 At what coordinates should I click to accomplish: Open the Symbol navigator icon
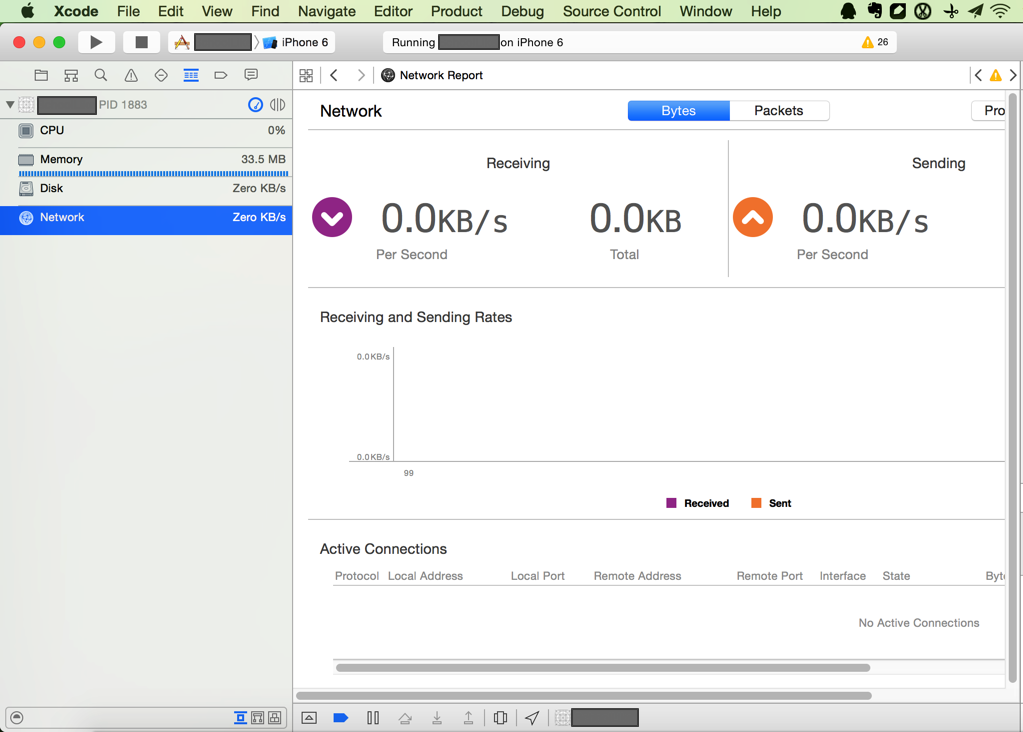click(x=71, y=75)
